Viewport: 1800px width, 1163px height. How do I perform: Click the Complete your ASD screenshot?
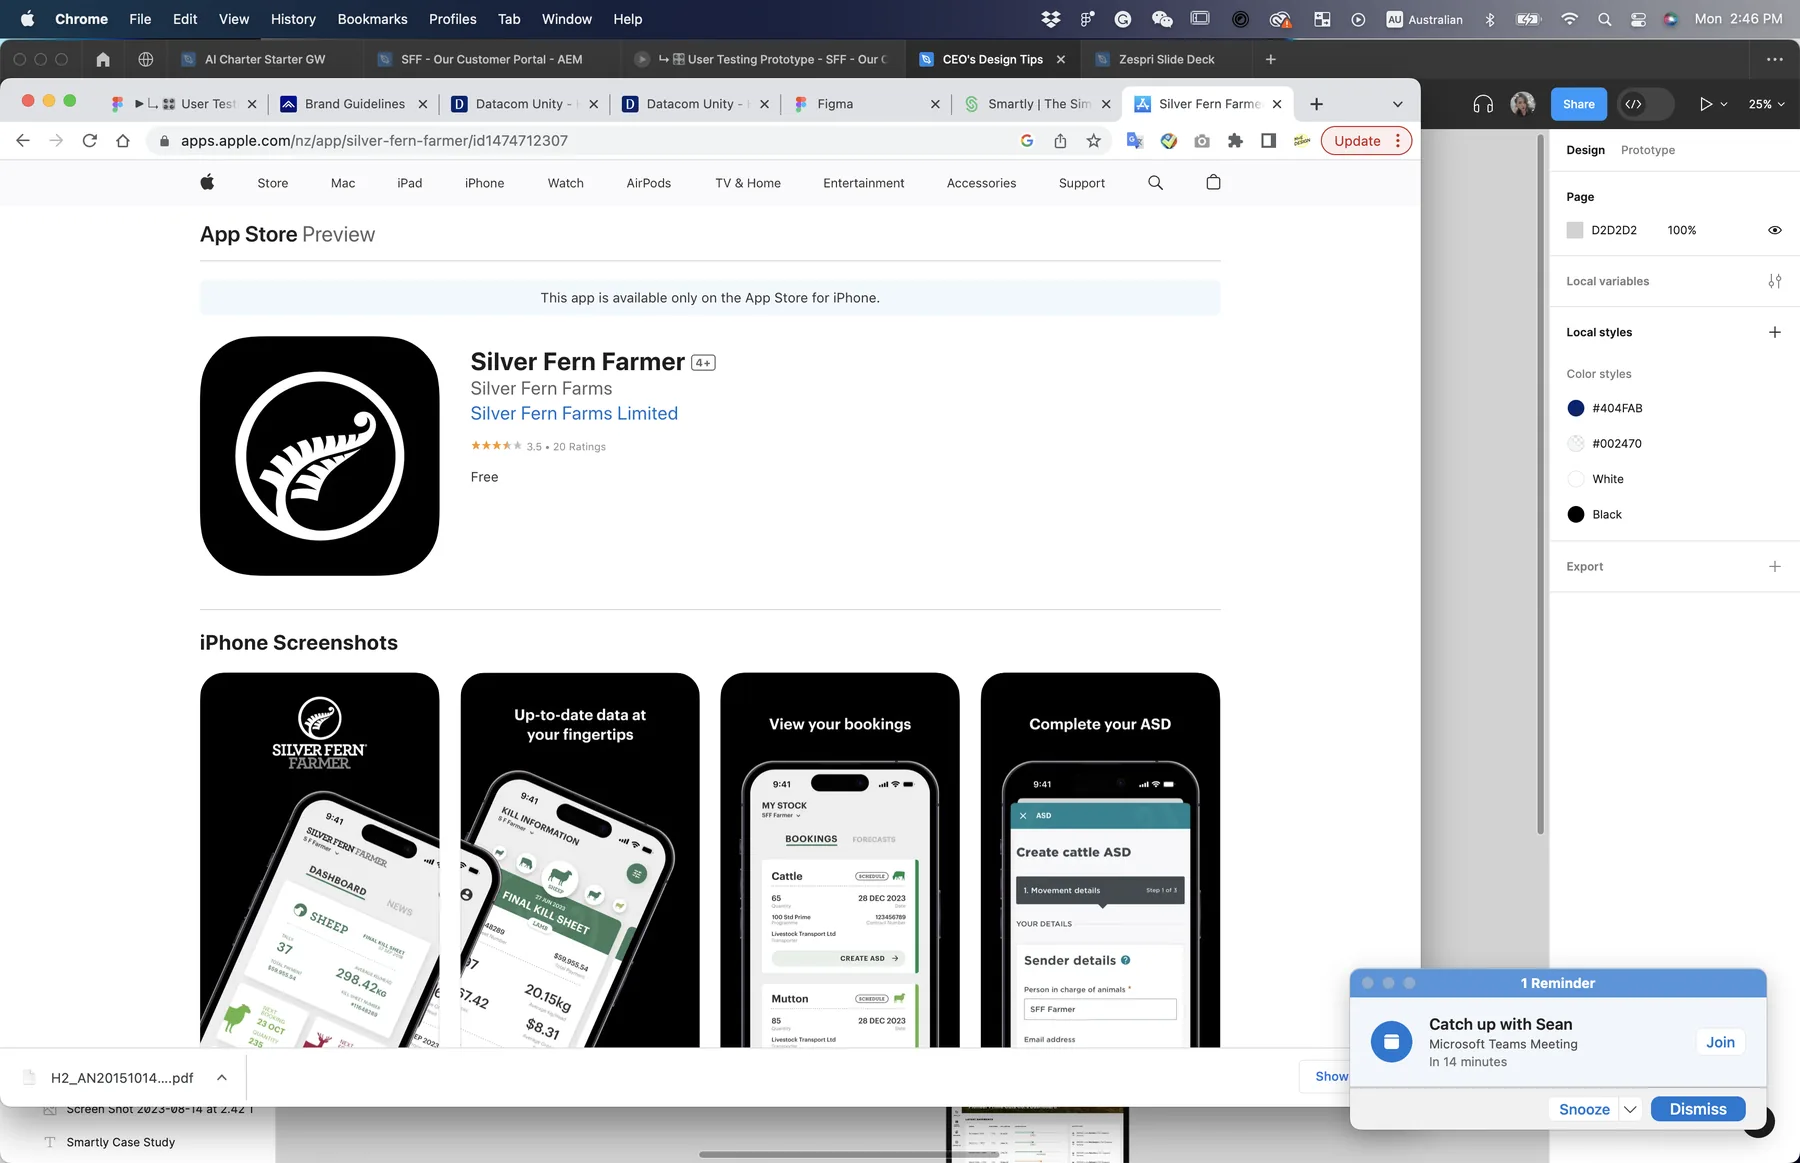coord(1100,860)
